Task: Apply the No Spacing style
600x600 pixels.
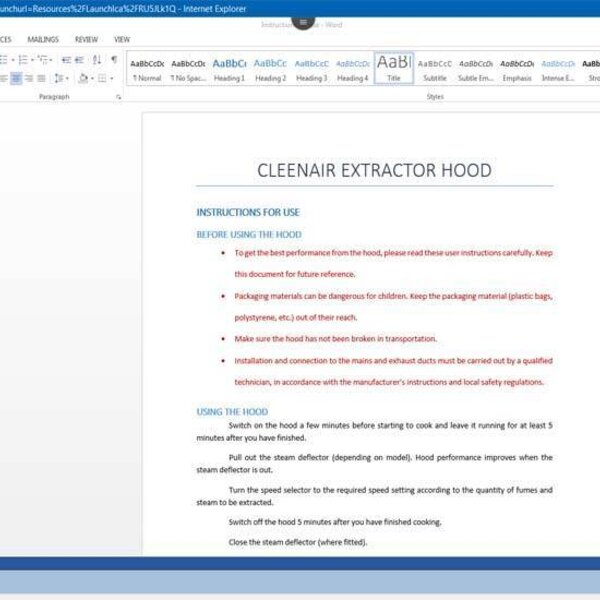Action: click(188, 69)
